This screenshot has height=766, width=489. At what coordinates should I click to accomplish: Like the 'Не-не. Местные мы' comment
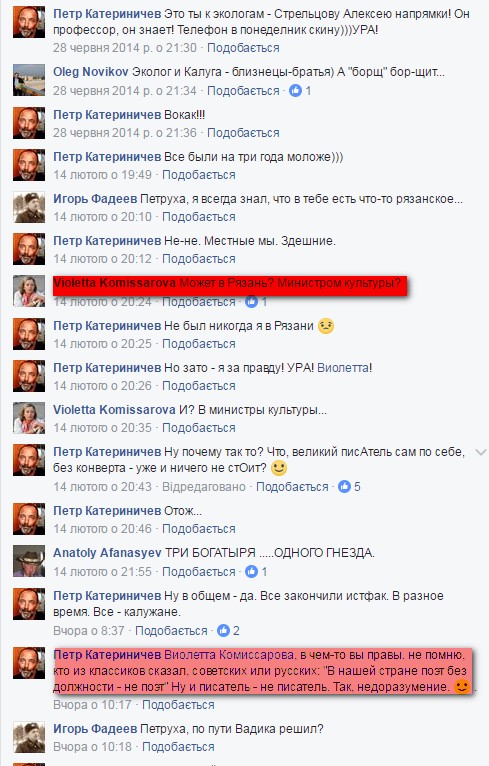point(198,259)
